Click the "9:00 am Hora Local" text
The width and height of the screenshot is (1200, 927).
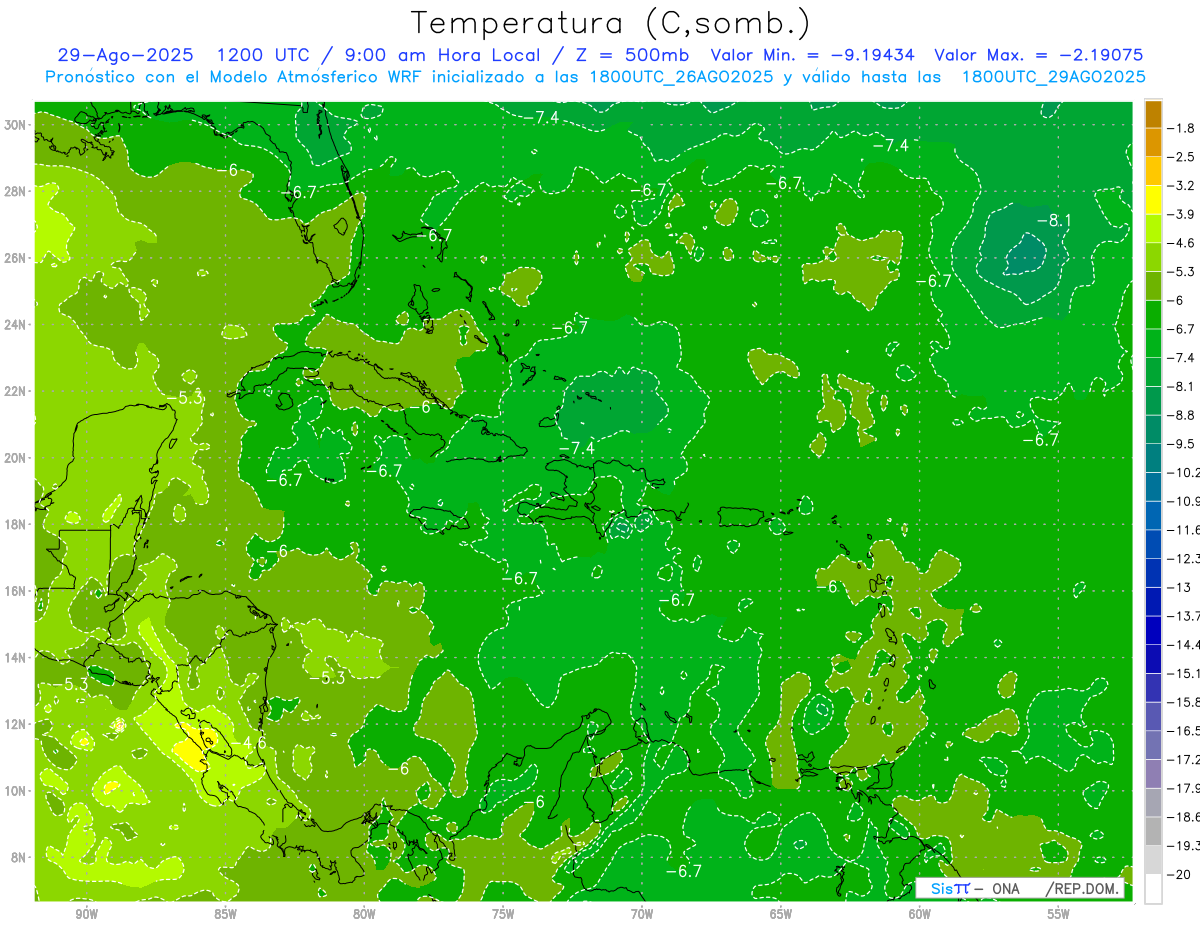438,55
